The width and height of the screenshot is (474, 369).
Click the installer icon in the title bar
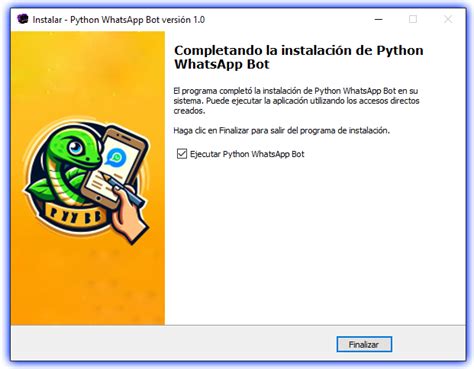23,19
